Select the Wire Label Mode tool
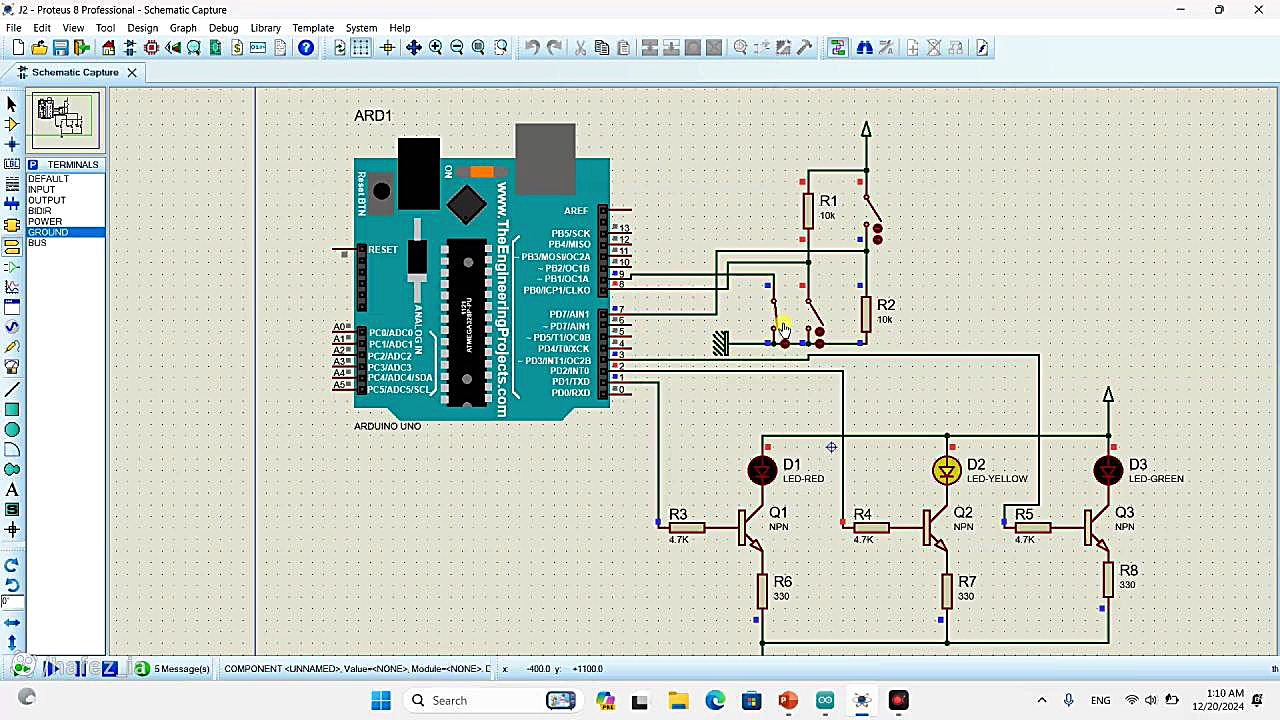The height and width of the screenshot is (720, 1280). coord(12,164)
